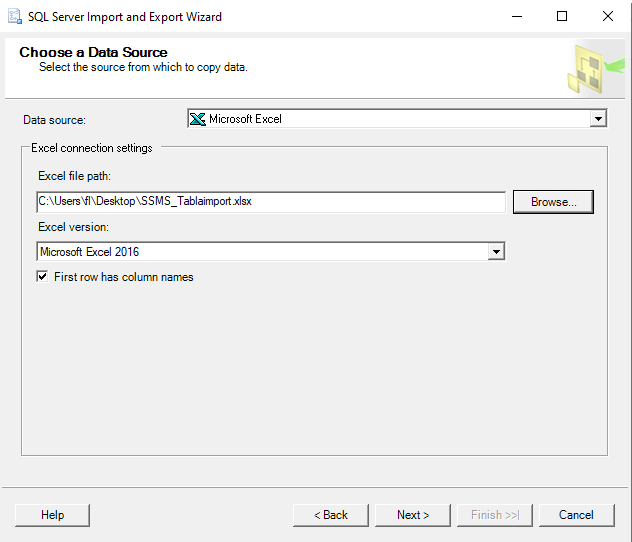The height and width of the screenshot is (542, 632).
Task: Minimize the wizard window
Action: tap(517, 17)
